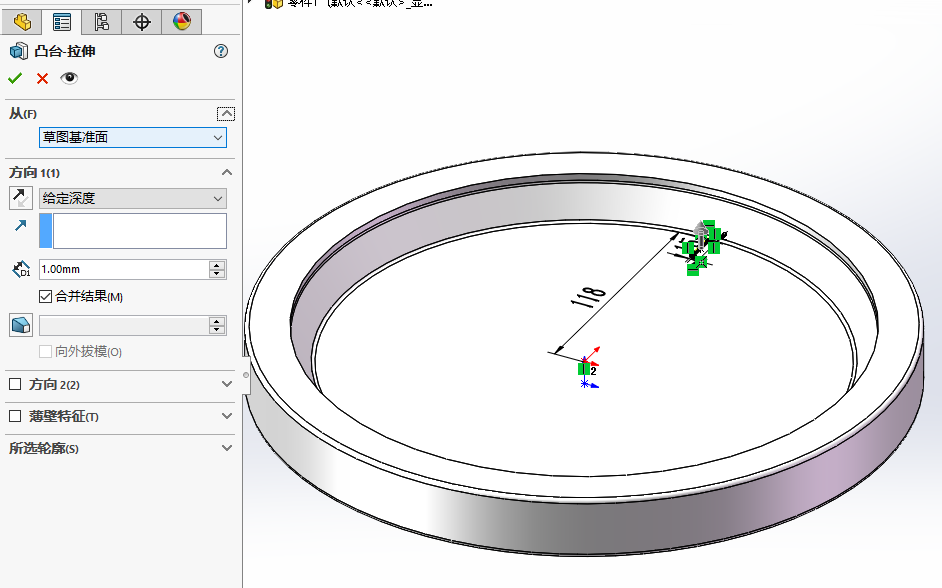Open the FeatureManager design tree tab
The width and height of the screenshot is (942, 588).
point(22,21)
